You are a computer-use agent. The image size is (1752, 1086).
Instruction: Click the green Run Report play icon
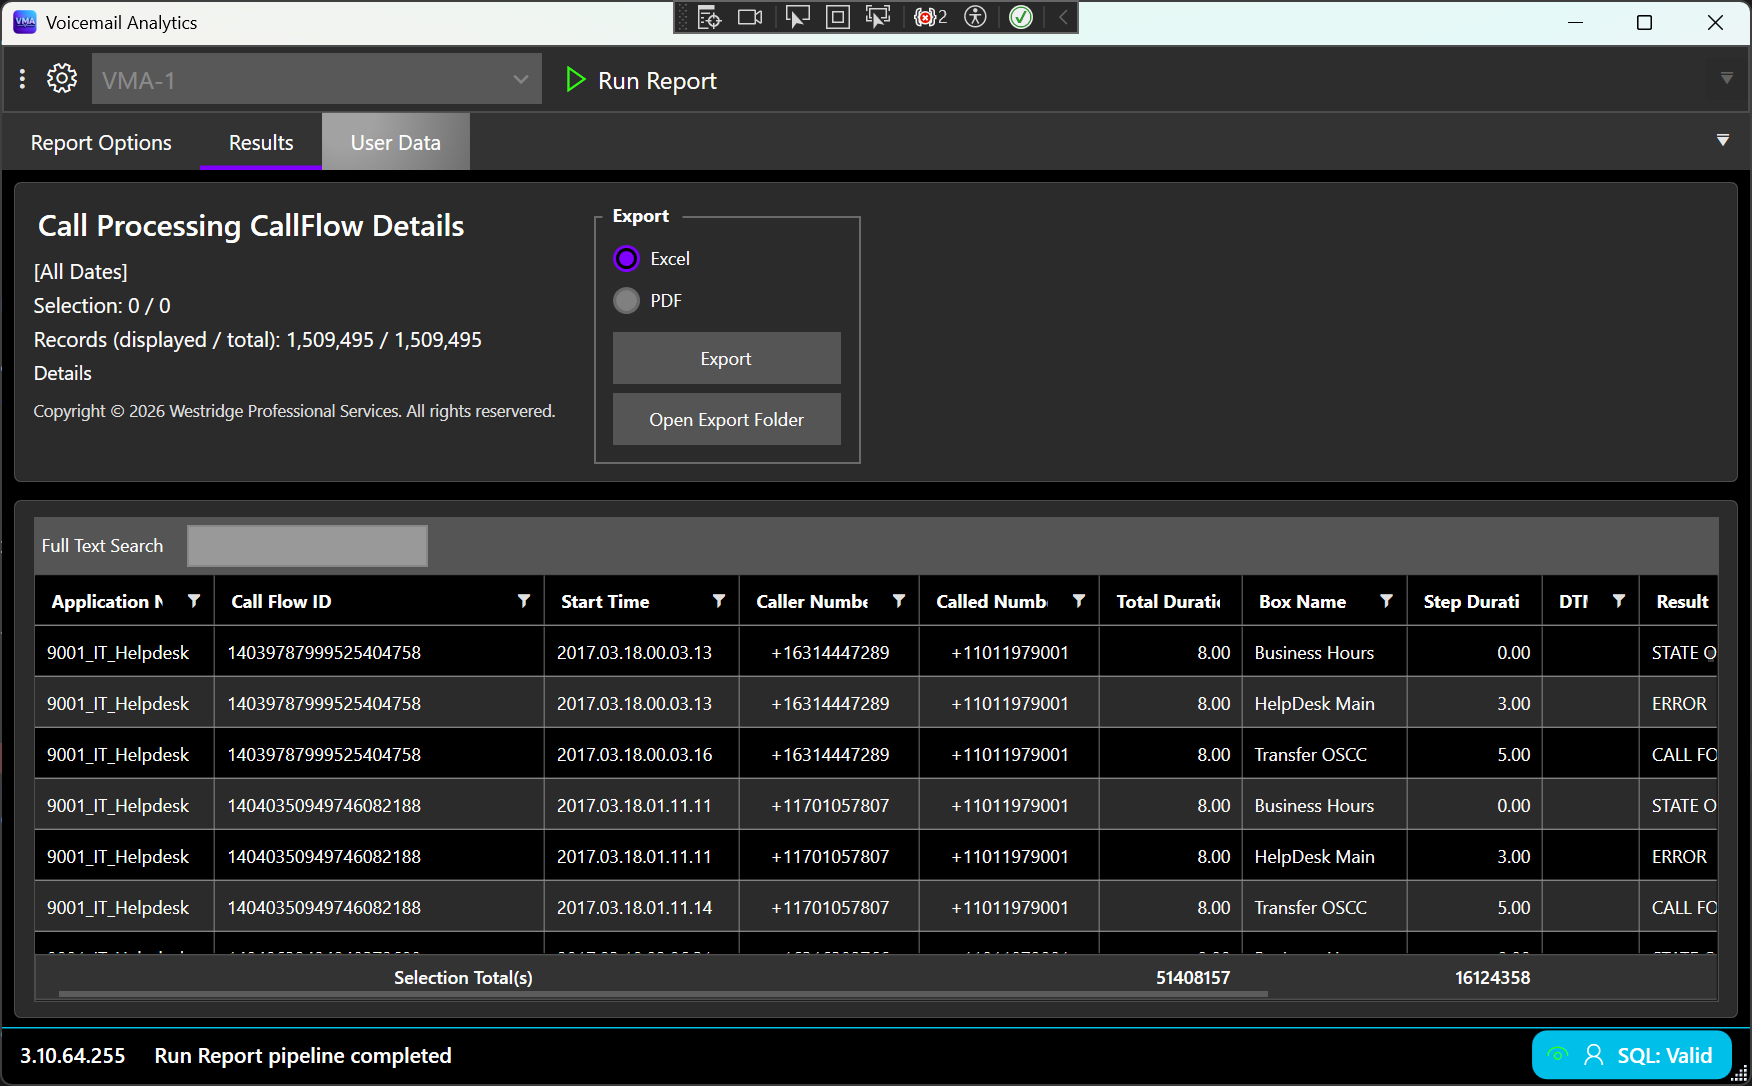point(575,80)
